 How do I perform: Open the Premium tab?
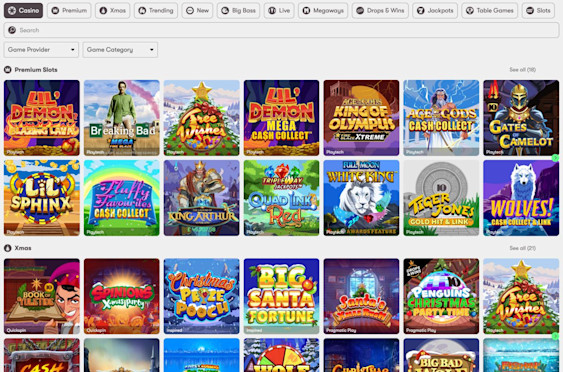pyautogui.click(x=69, y=10)
